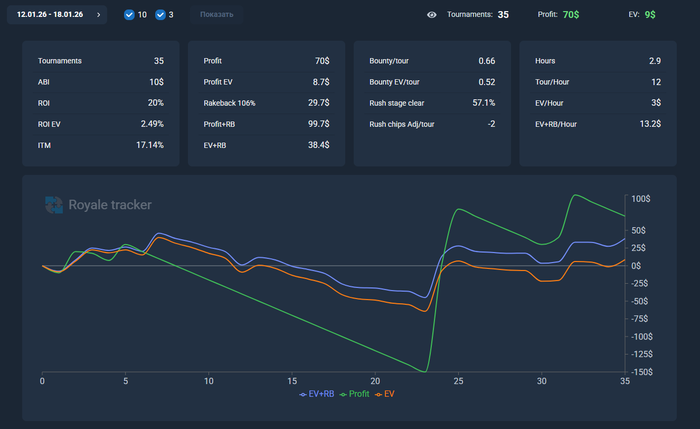Toggle EV series in chart legend

coord(385,394)
